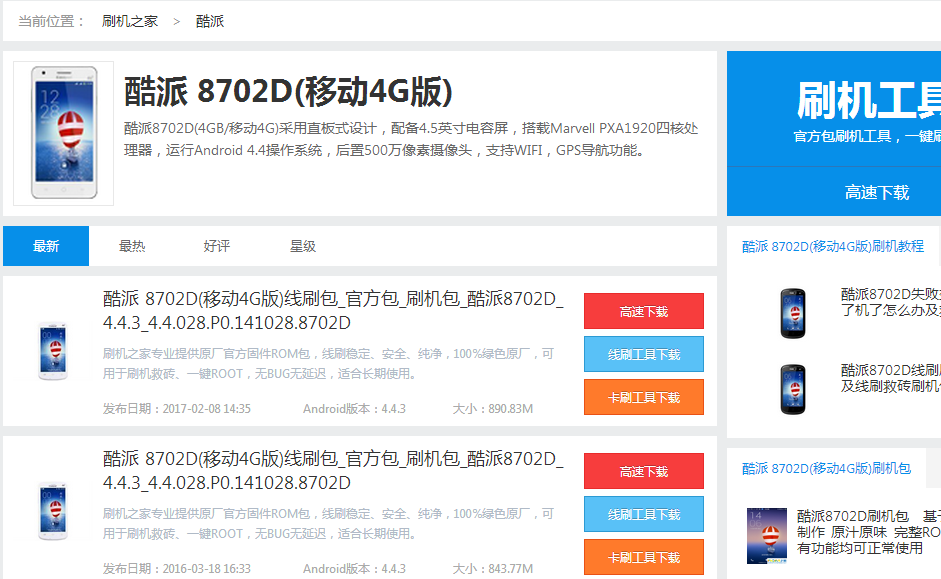Click 高速下载 for the 843.77M ROM
This screenshot has width=941, height=579.
click(644, 472)
